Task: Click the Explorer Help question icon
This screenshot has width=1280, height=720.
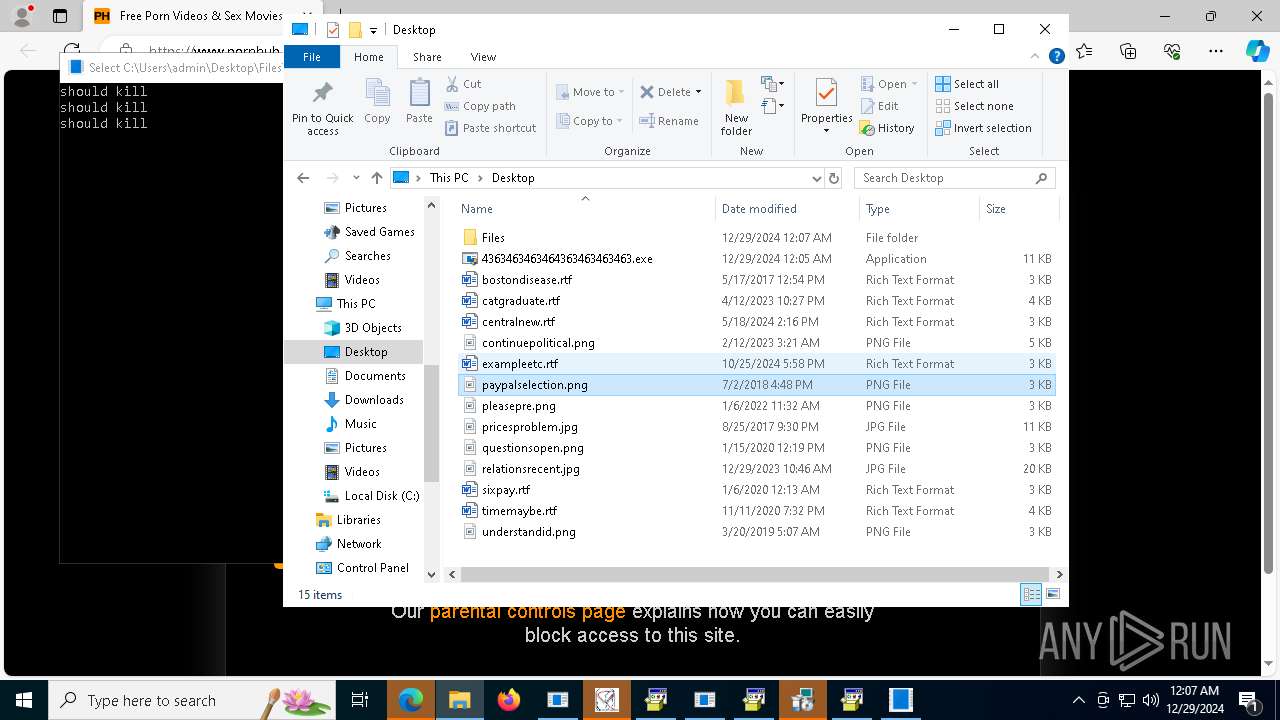Action: [x=1056, y=57]
